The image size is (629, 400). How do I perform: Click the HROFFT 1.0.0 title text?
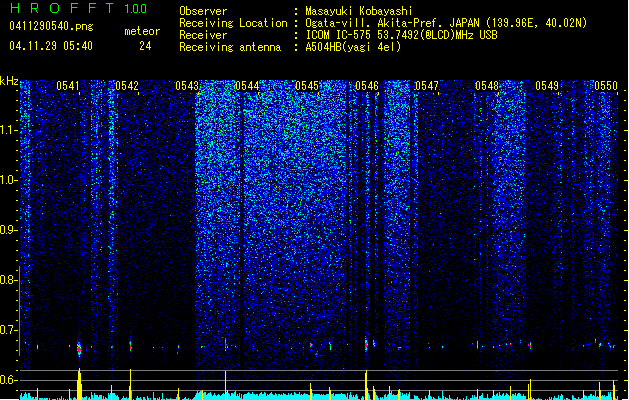click(x=79, y=8)
